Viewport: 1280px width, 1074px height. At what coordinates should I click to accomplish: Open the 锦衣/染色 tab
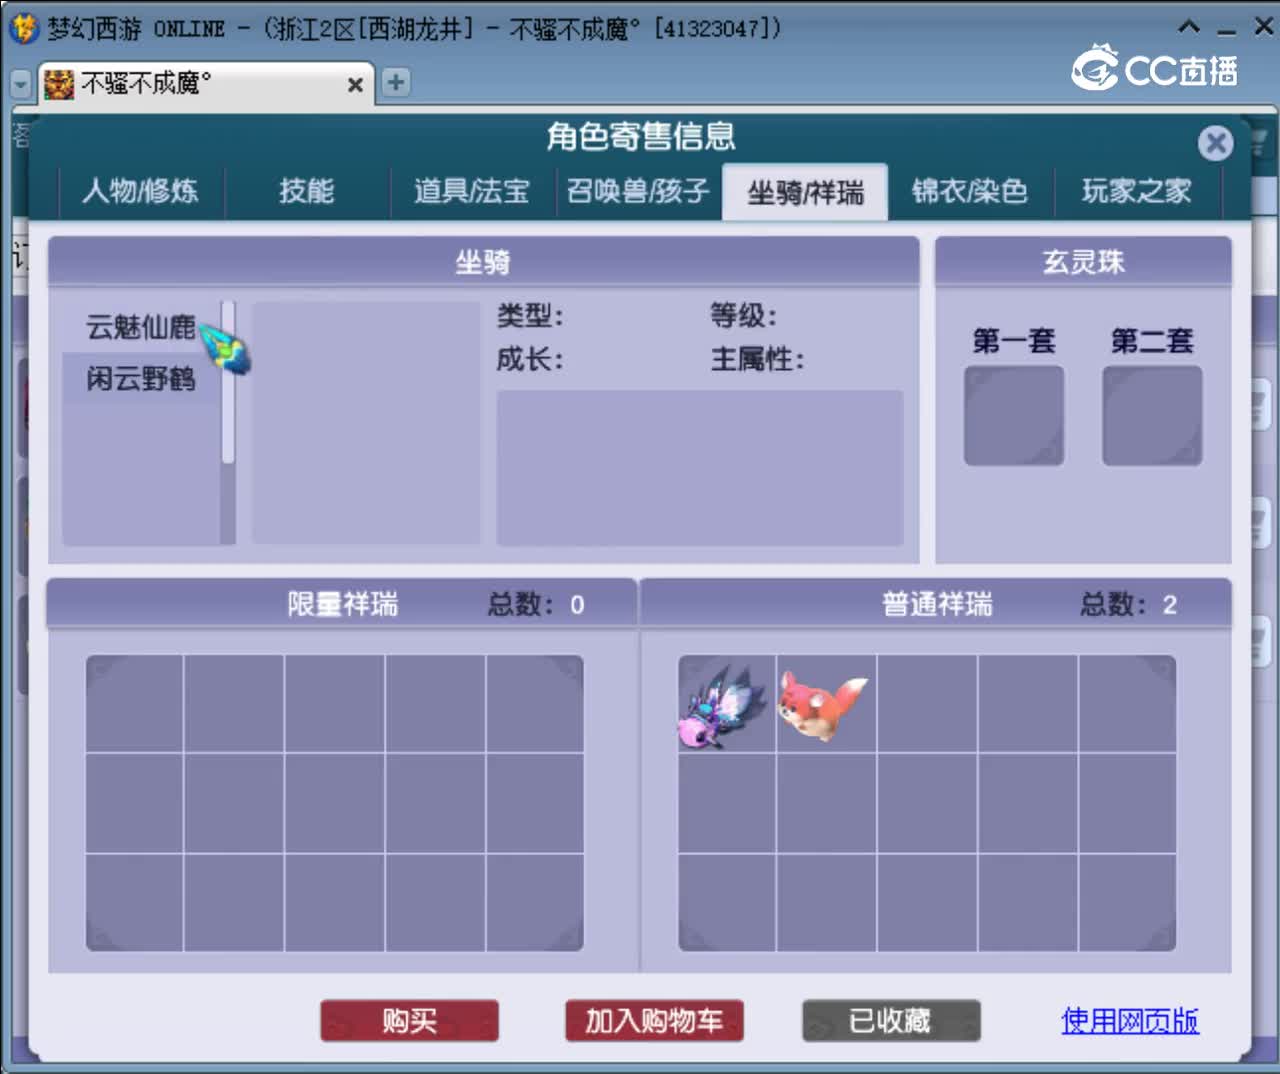point(970,191)
